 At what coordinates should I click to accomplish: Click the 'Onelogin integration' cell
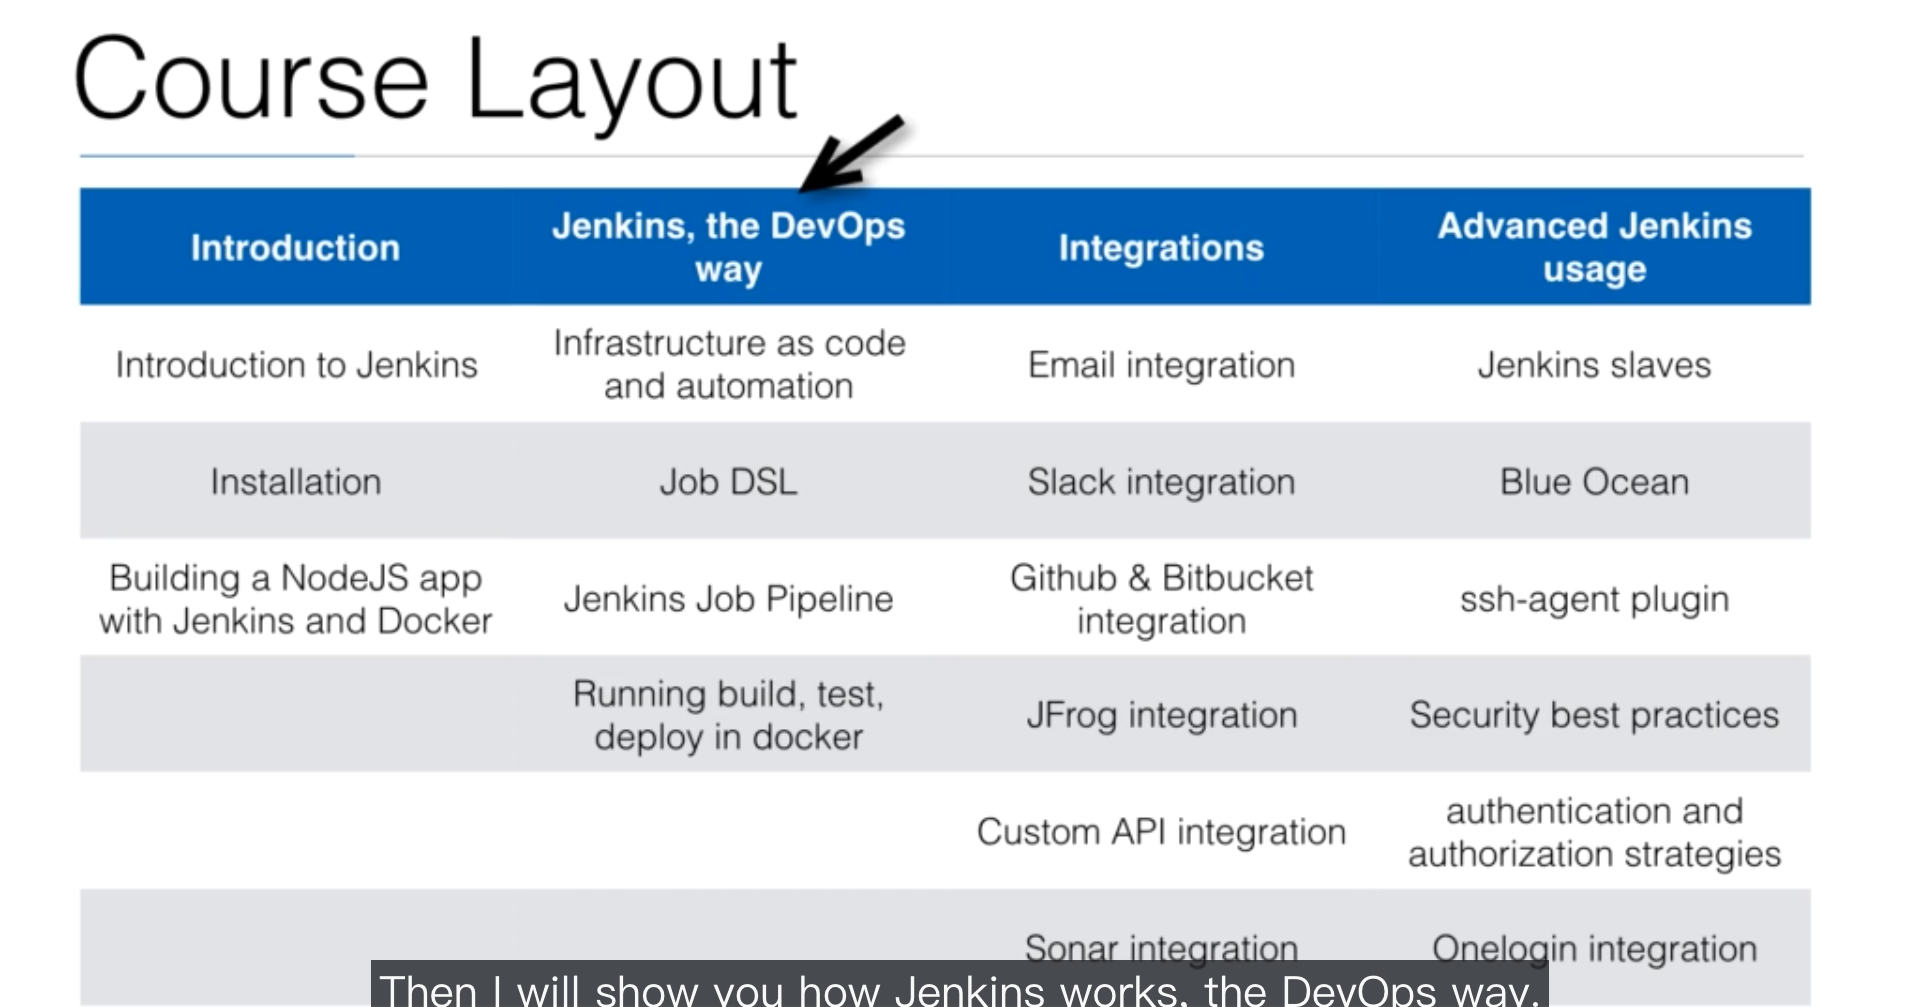(1595, 948)
